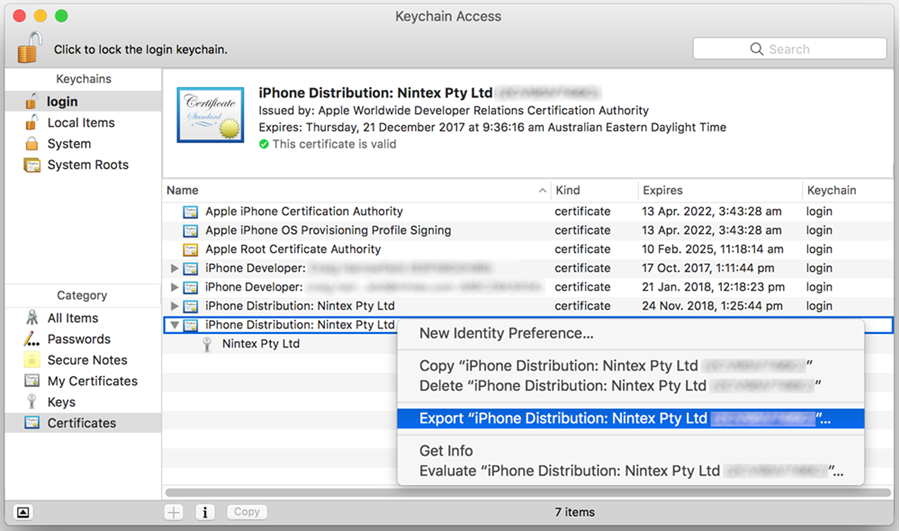
Task: Click the large certificate thumbnail
Action: [211, 115]
